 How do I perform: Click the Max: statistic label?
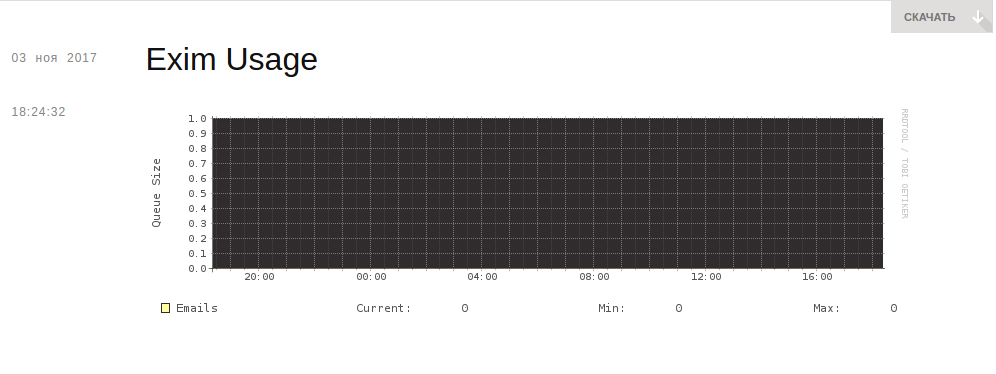pos(827,308)
